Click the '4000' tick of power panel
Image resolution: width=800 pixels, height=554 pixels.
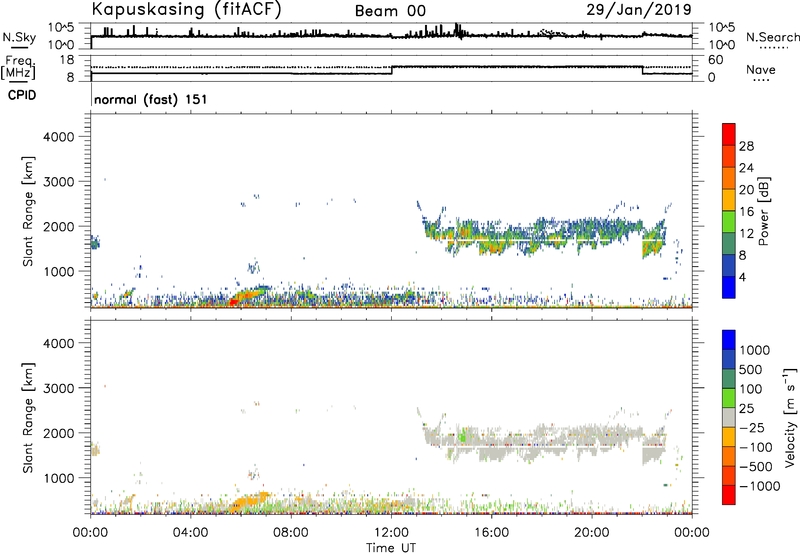point(58,137)
